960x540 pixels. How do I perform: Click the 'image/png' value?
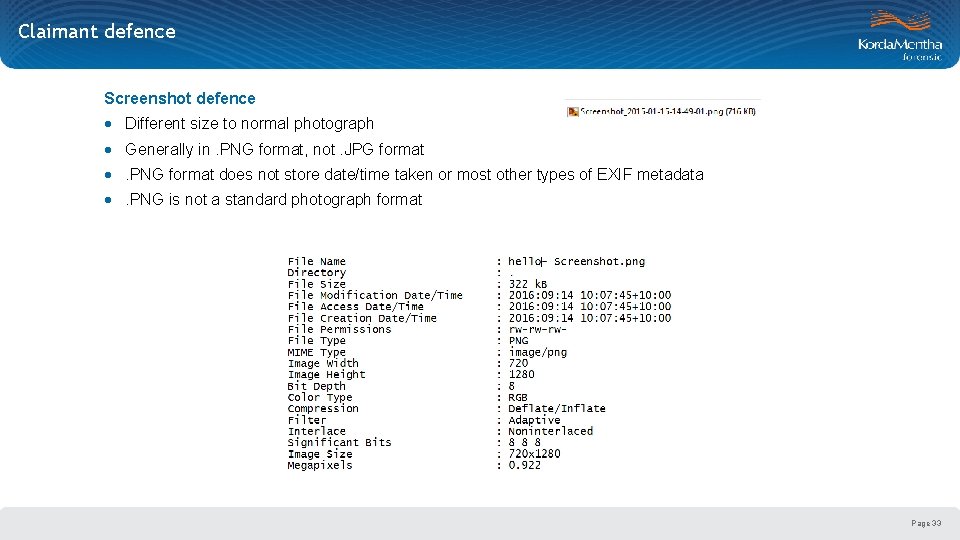538,352
